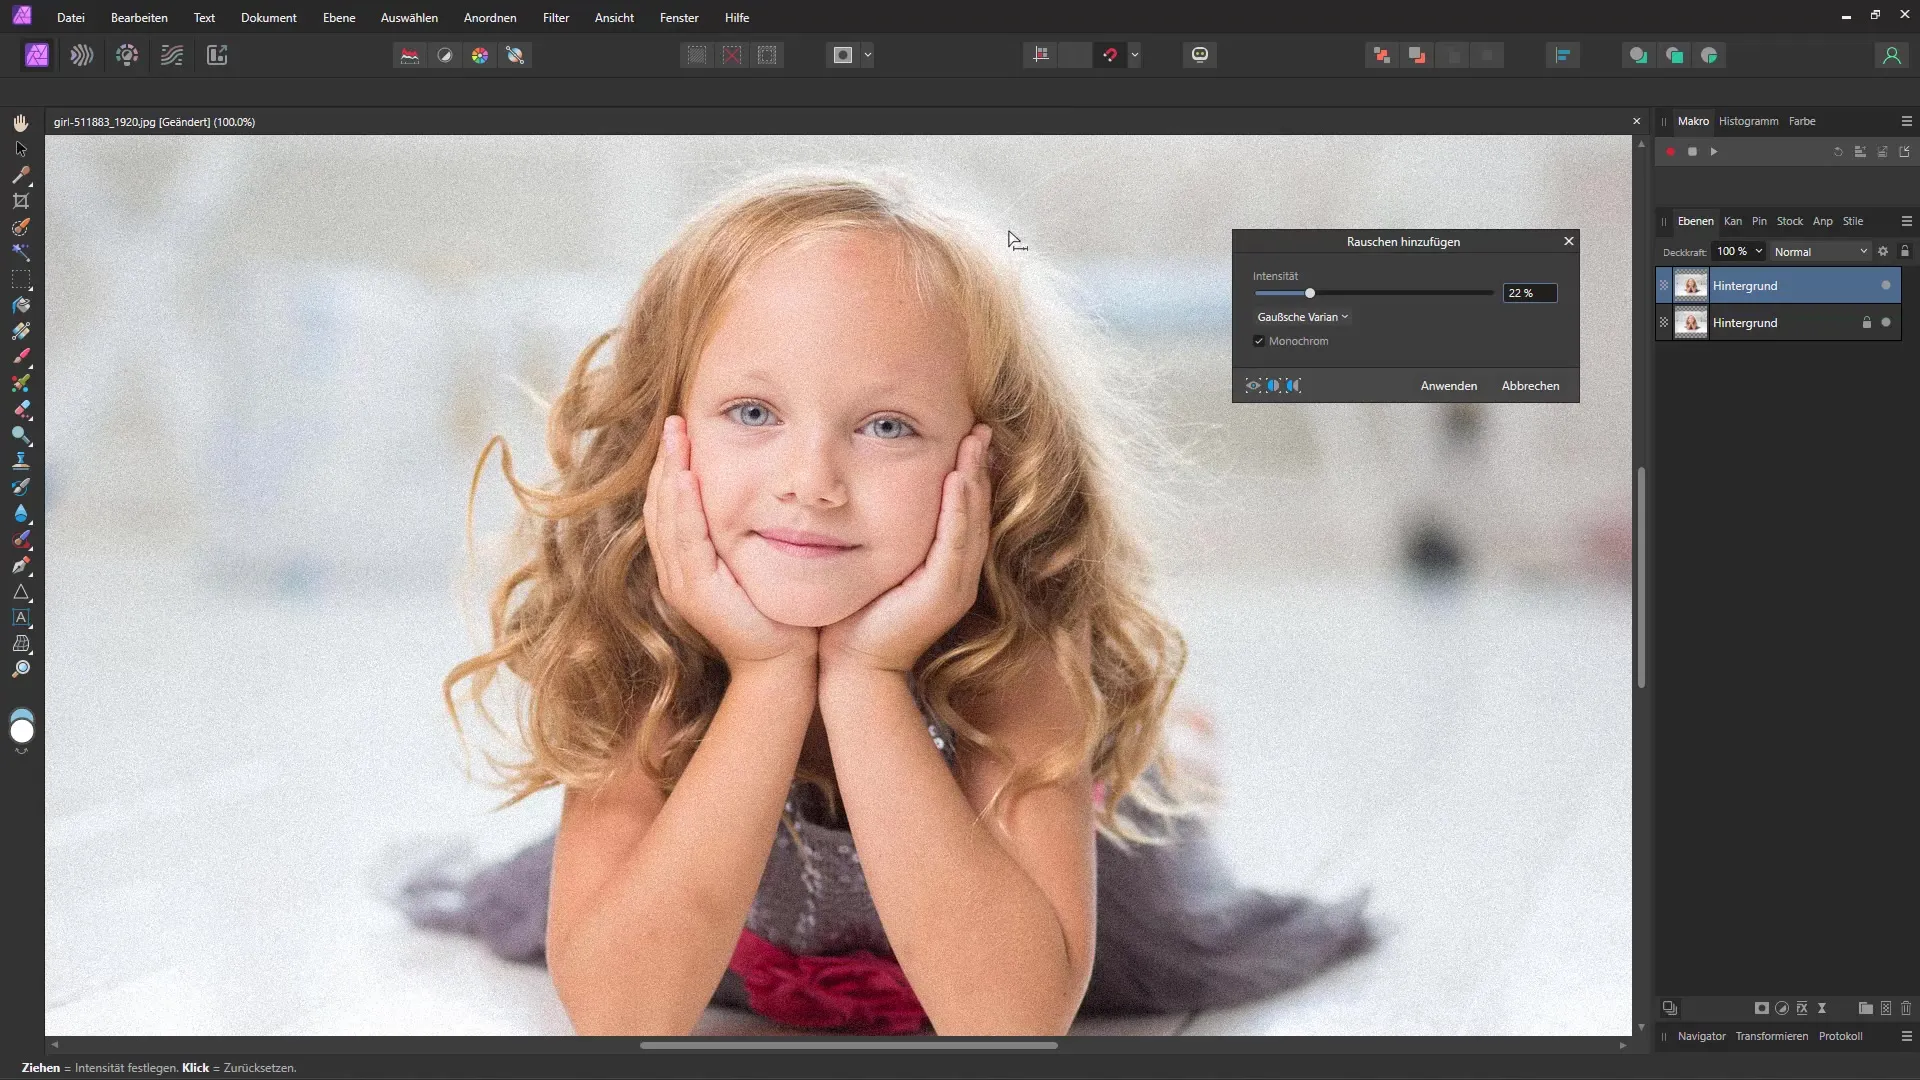Viewport: 1920px width, 1080px height.
Task: Open the Gaußsche Varian distribution dropdown
Action: (1303, 317)
